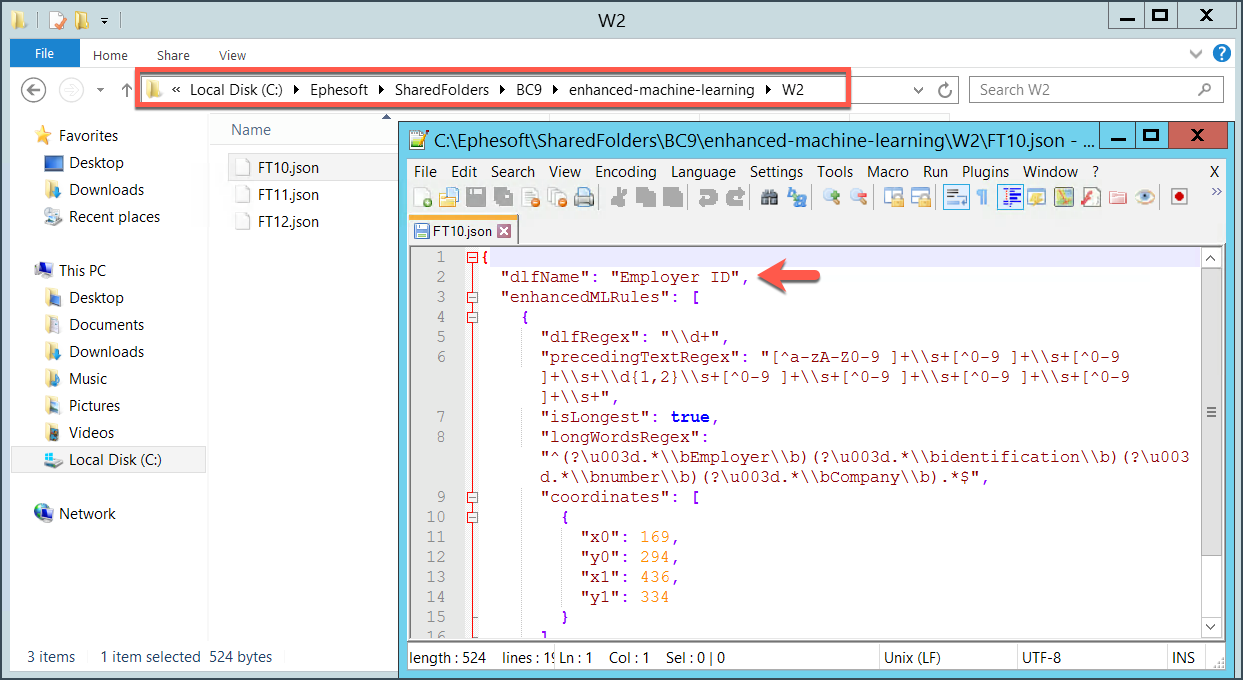The width and height of the screenshot is (1243, 680).
Task: Expand the Explorer ribbon chevron
Action: coord(1196,54)
